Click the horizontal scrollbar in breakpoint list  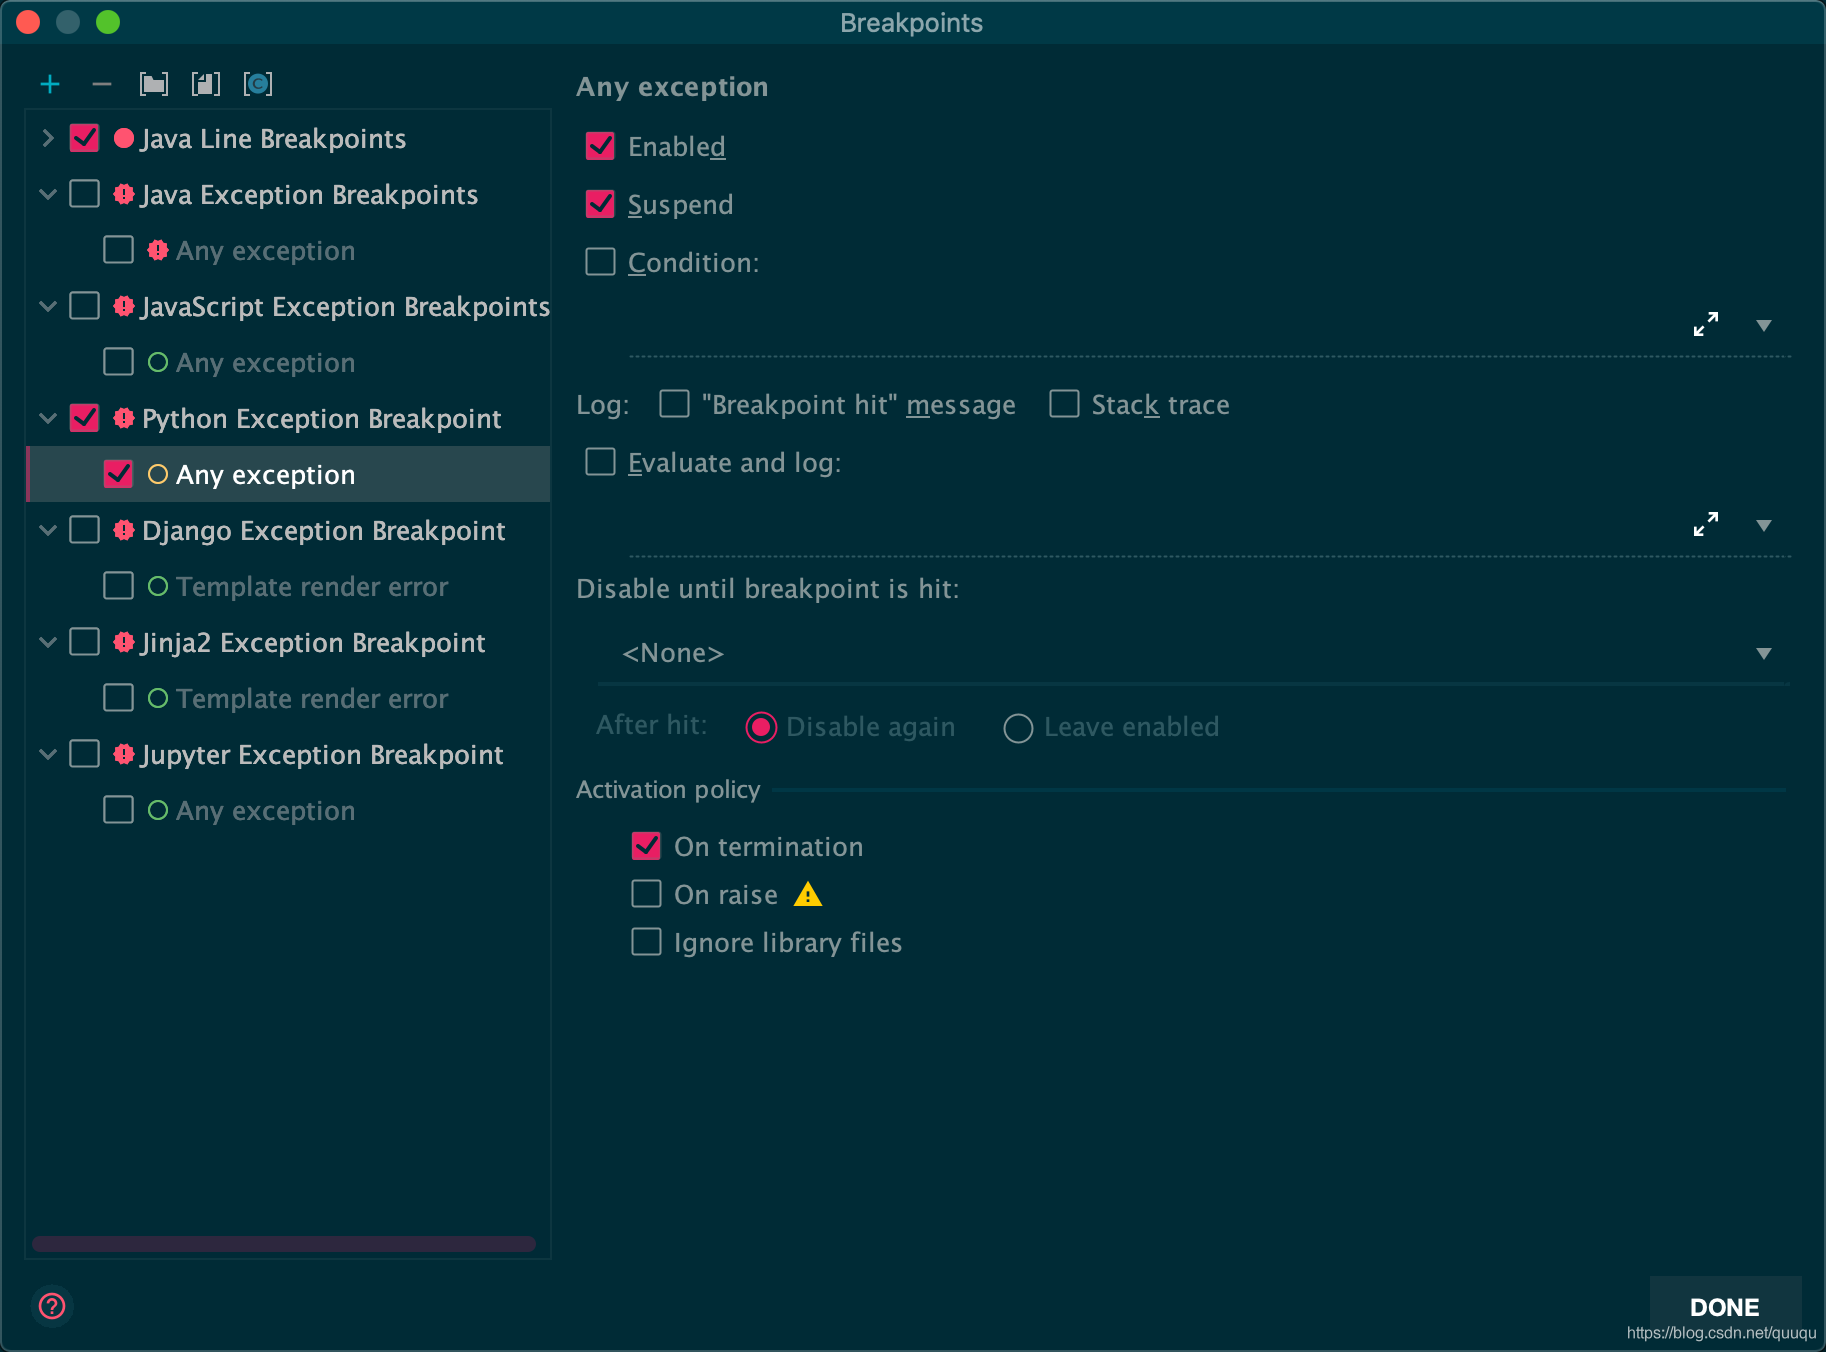pos(284,1244)
